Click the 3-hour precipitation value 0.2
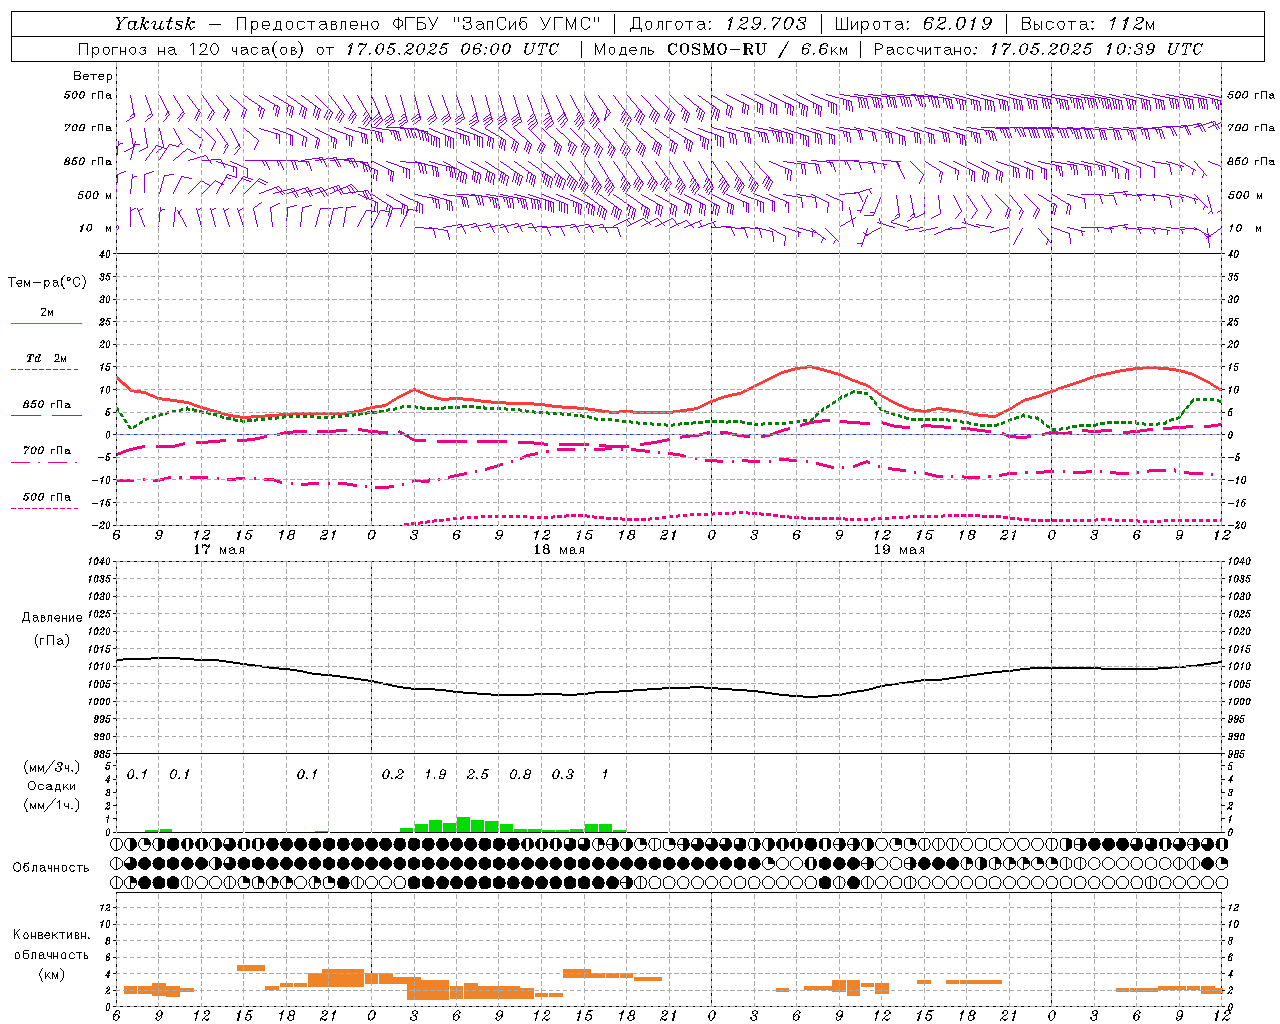This screenshot has width=1280, height=1024. (x=393, y=775)
